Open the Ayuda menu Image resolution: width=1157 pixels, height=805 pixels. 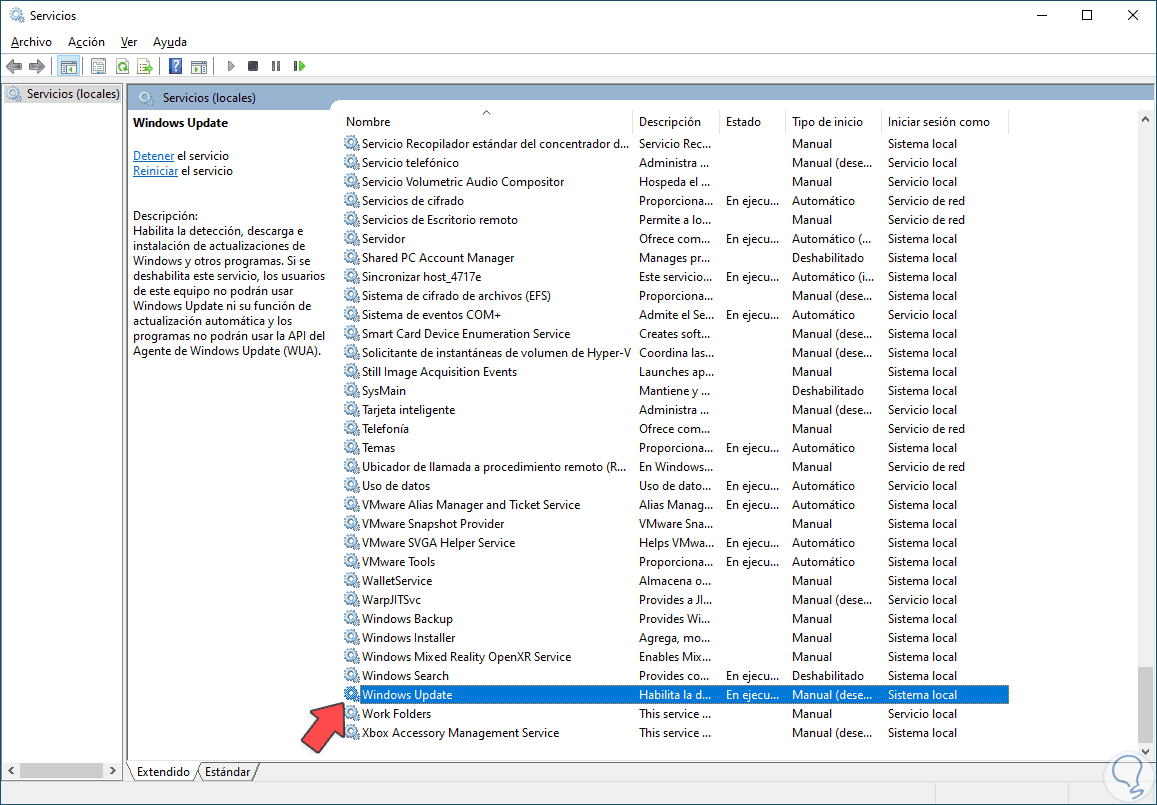170,42
